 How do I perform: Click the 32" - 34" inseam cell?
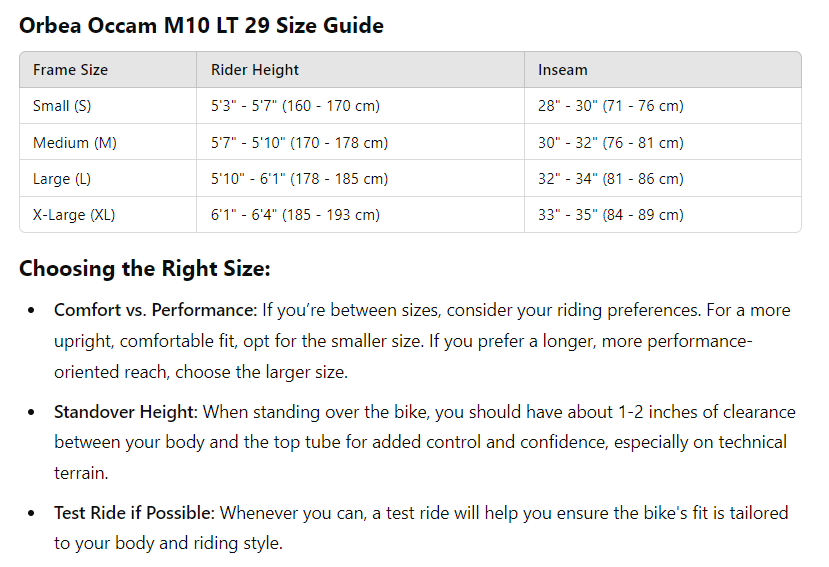(610, 179)
